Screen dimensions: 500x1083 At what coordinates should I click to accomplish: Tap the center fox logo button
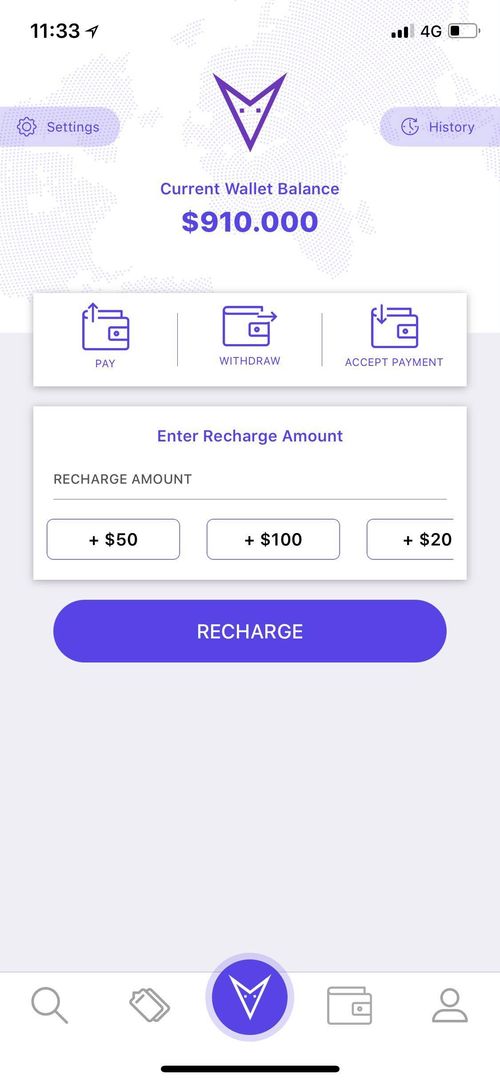click(x=249, y=997)
